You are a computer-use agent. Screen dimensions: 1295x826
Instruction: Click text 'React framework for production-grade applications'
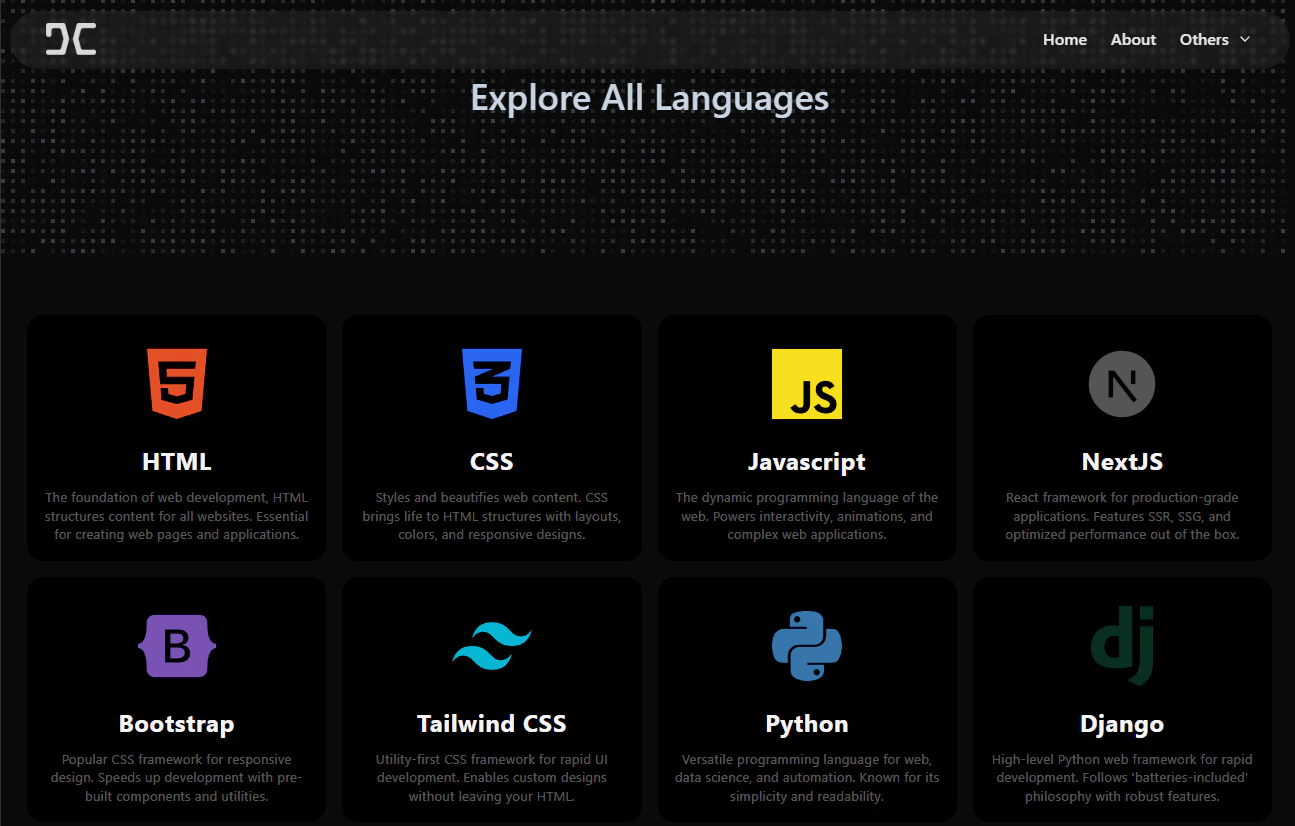pos(1122,507)
